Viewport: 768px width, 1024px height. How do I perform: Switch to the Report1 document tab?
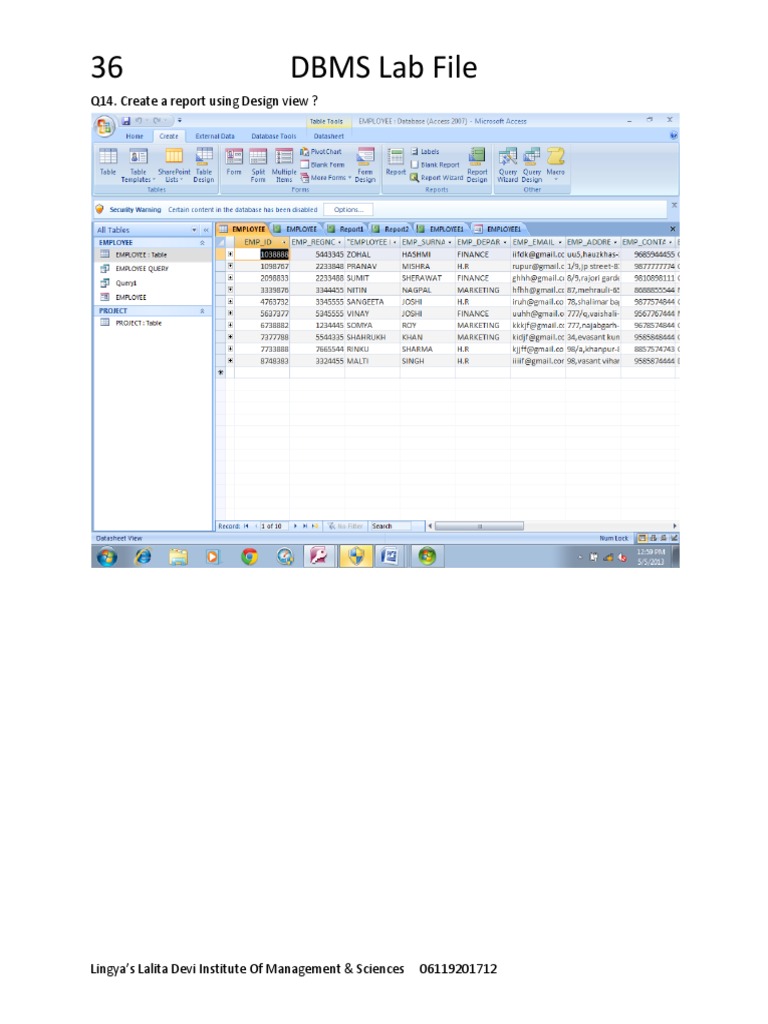tap(346, 229)
